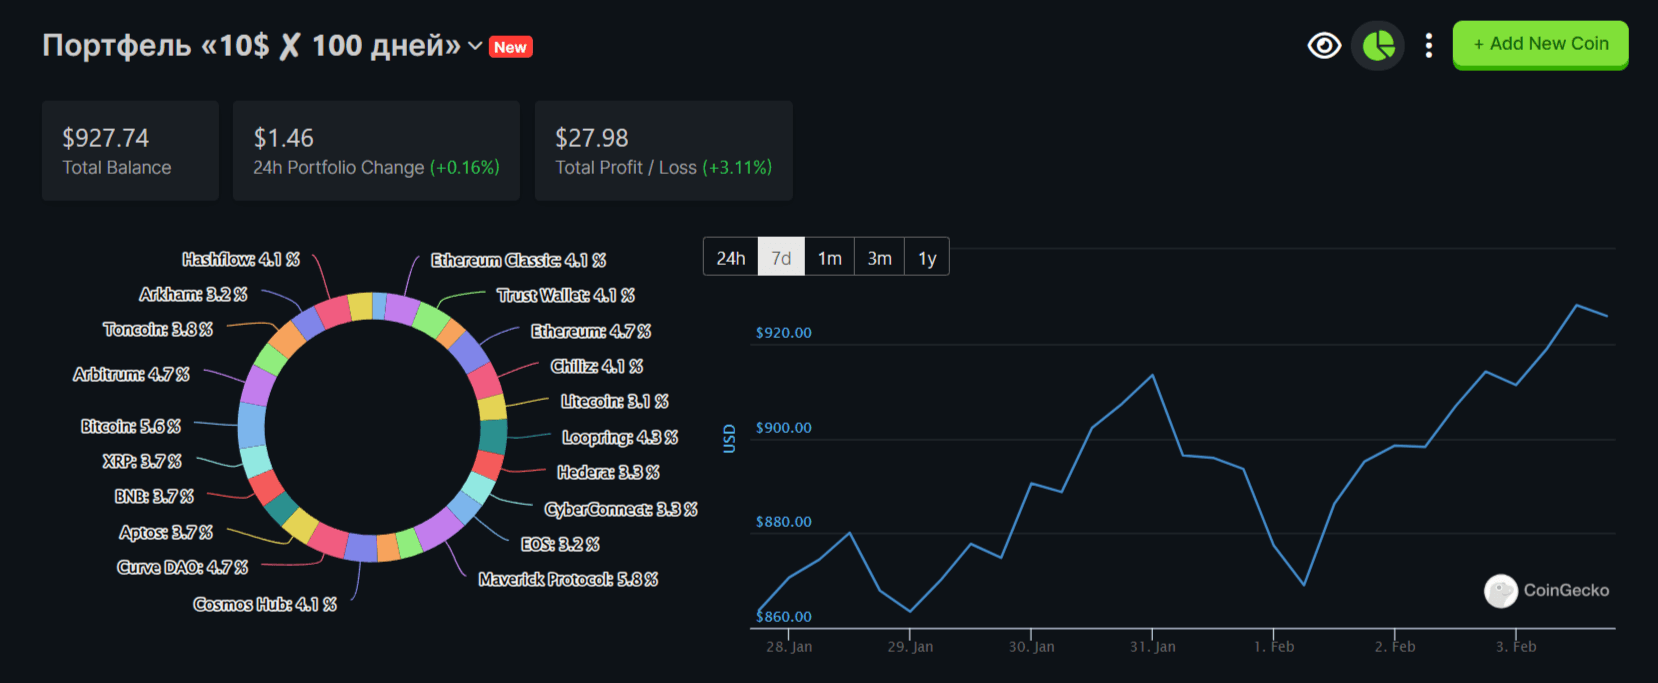Click the $900.00 y-axis value
This screenshot has height=683, width=1658.
(x=784, y=428)
